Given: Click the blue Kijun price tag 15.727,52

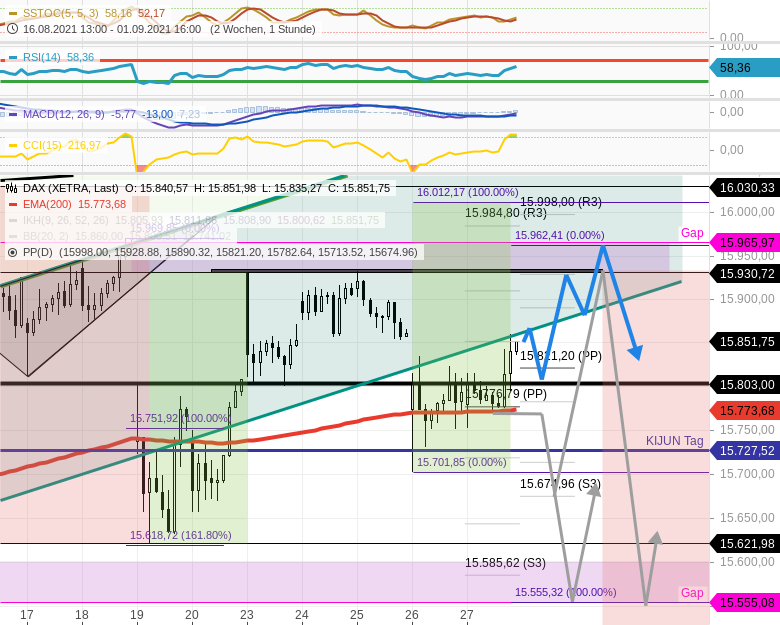Looking at the screenshot, I should coord(745,451).
